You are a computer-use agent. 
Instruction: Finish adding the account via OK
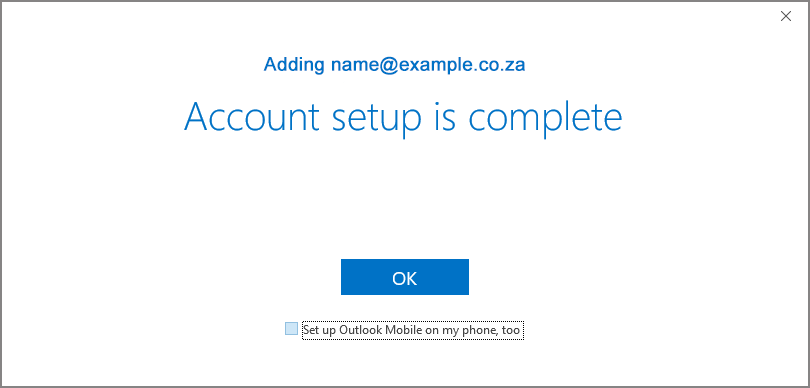(404, 277)
